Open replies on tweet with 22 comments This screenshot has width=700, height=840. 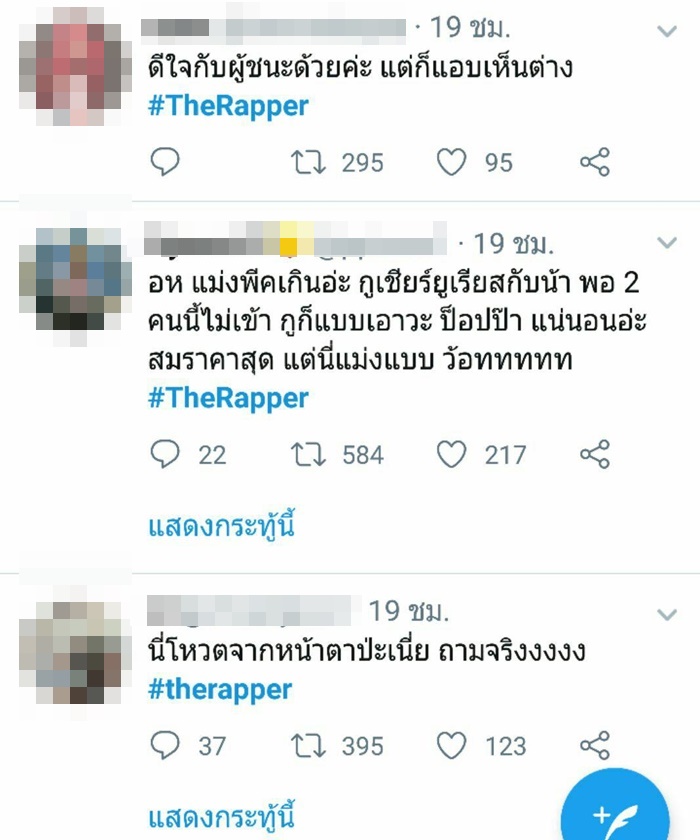point(164,454)
